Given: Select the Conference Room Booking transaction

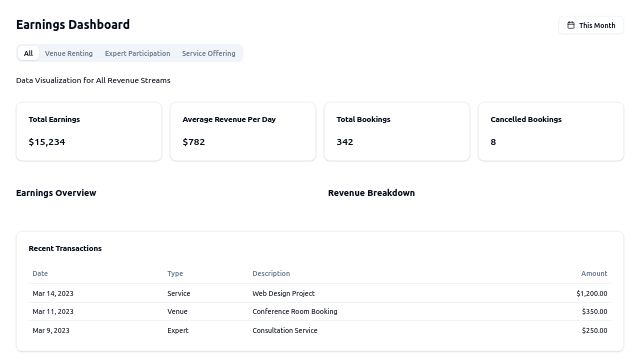Looking at the screenshot, I should coord(320,311).
